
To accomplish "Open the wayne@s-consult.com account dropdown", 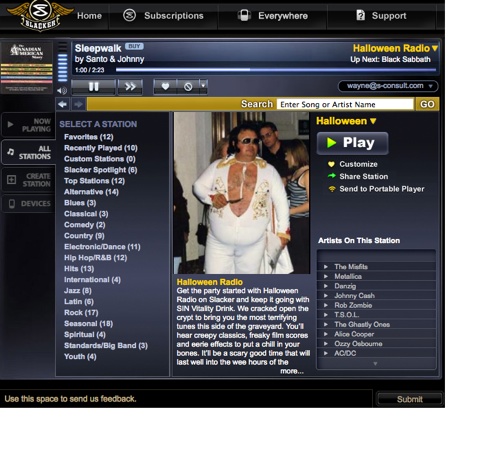I will [x=388, y=86].
